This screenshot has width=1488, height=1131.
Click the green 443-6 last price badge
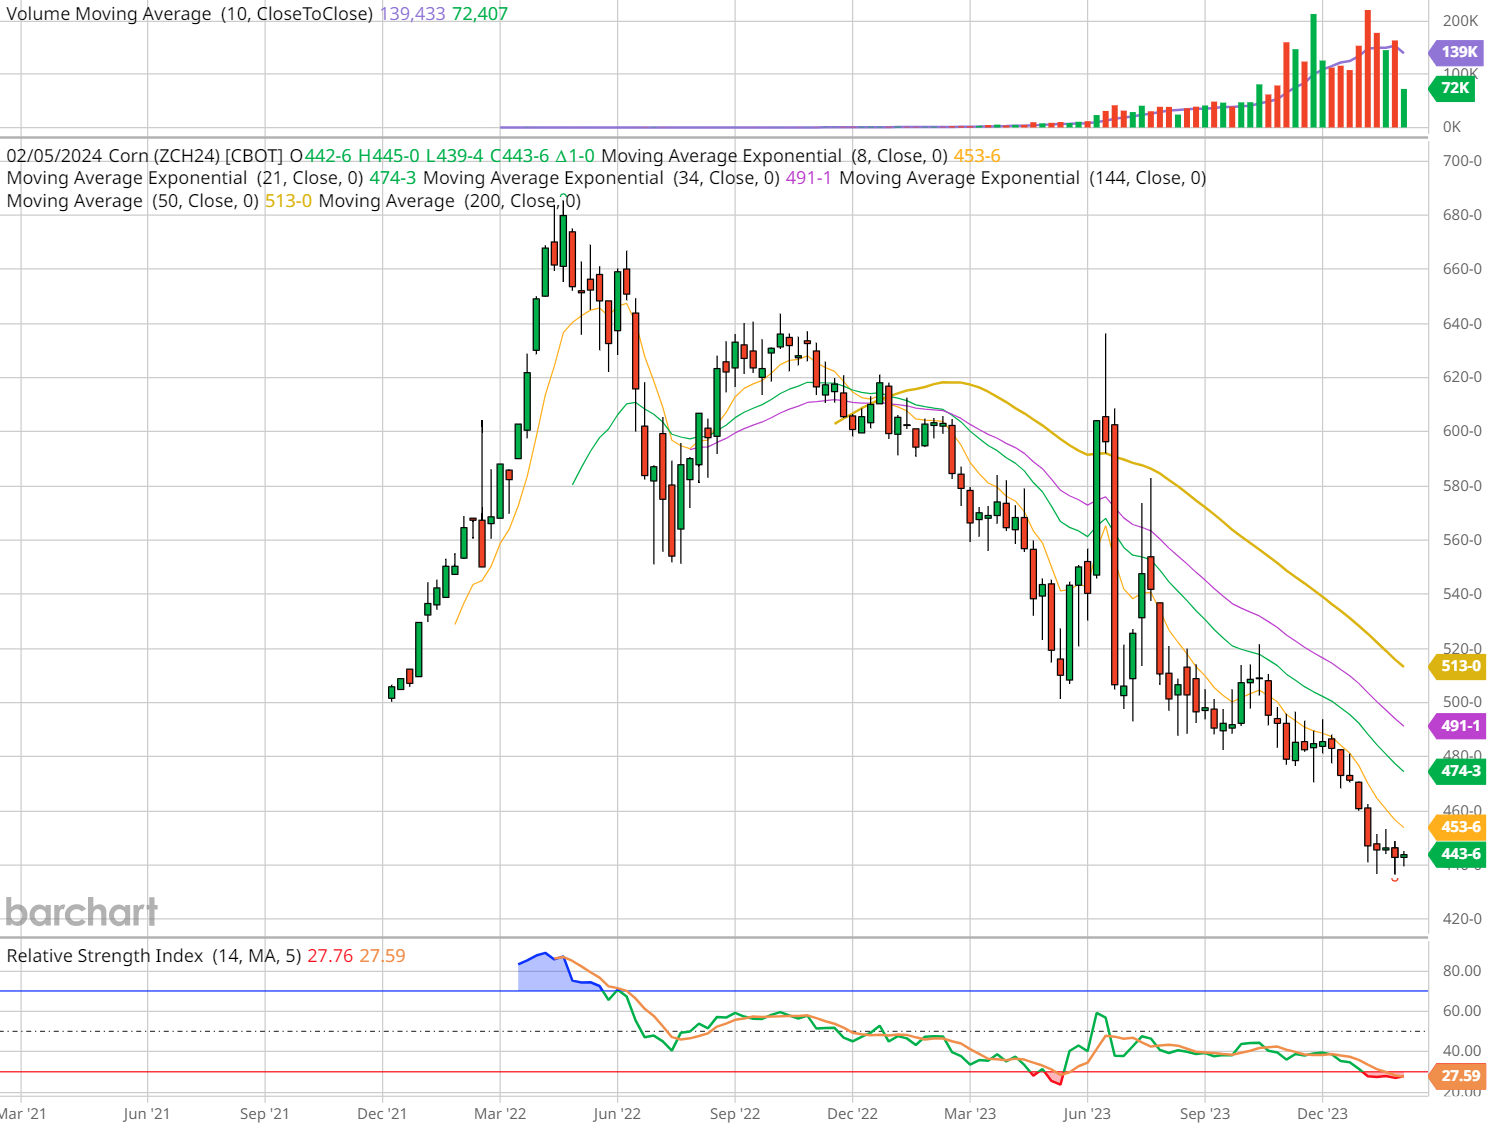tap(1458, 854)
